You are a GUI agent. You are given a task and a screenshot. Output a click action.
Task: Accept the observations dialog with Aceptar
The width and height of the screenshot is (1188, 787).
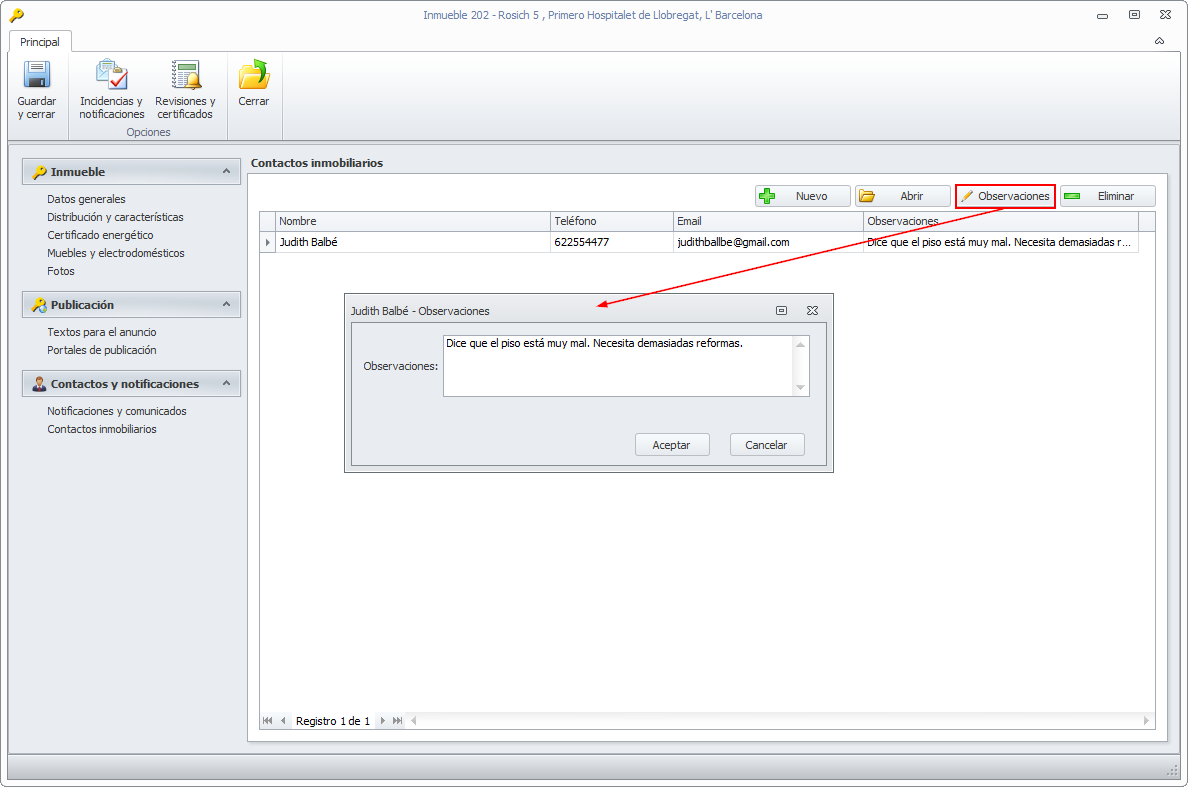coord(672,445)
